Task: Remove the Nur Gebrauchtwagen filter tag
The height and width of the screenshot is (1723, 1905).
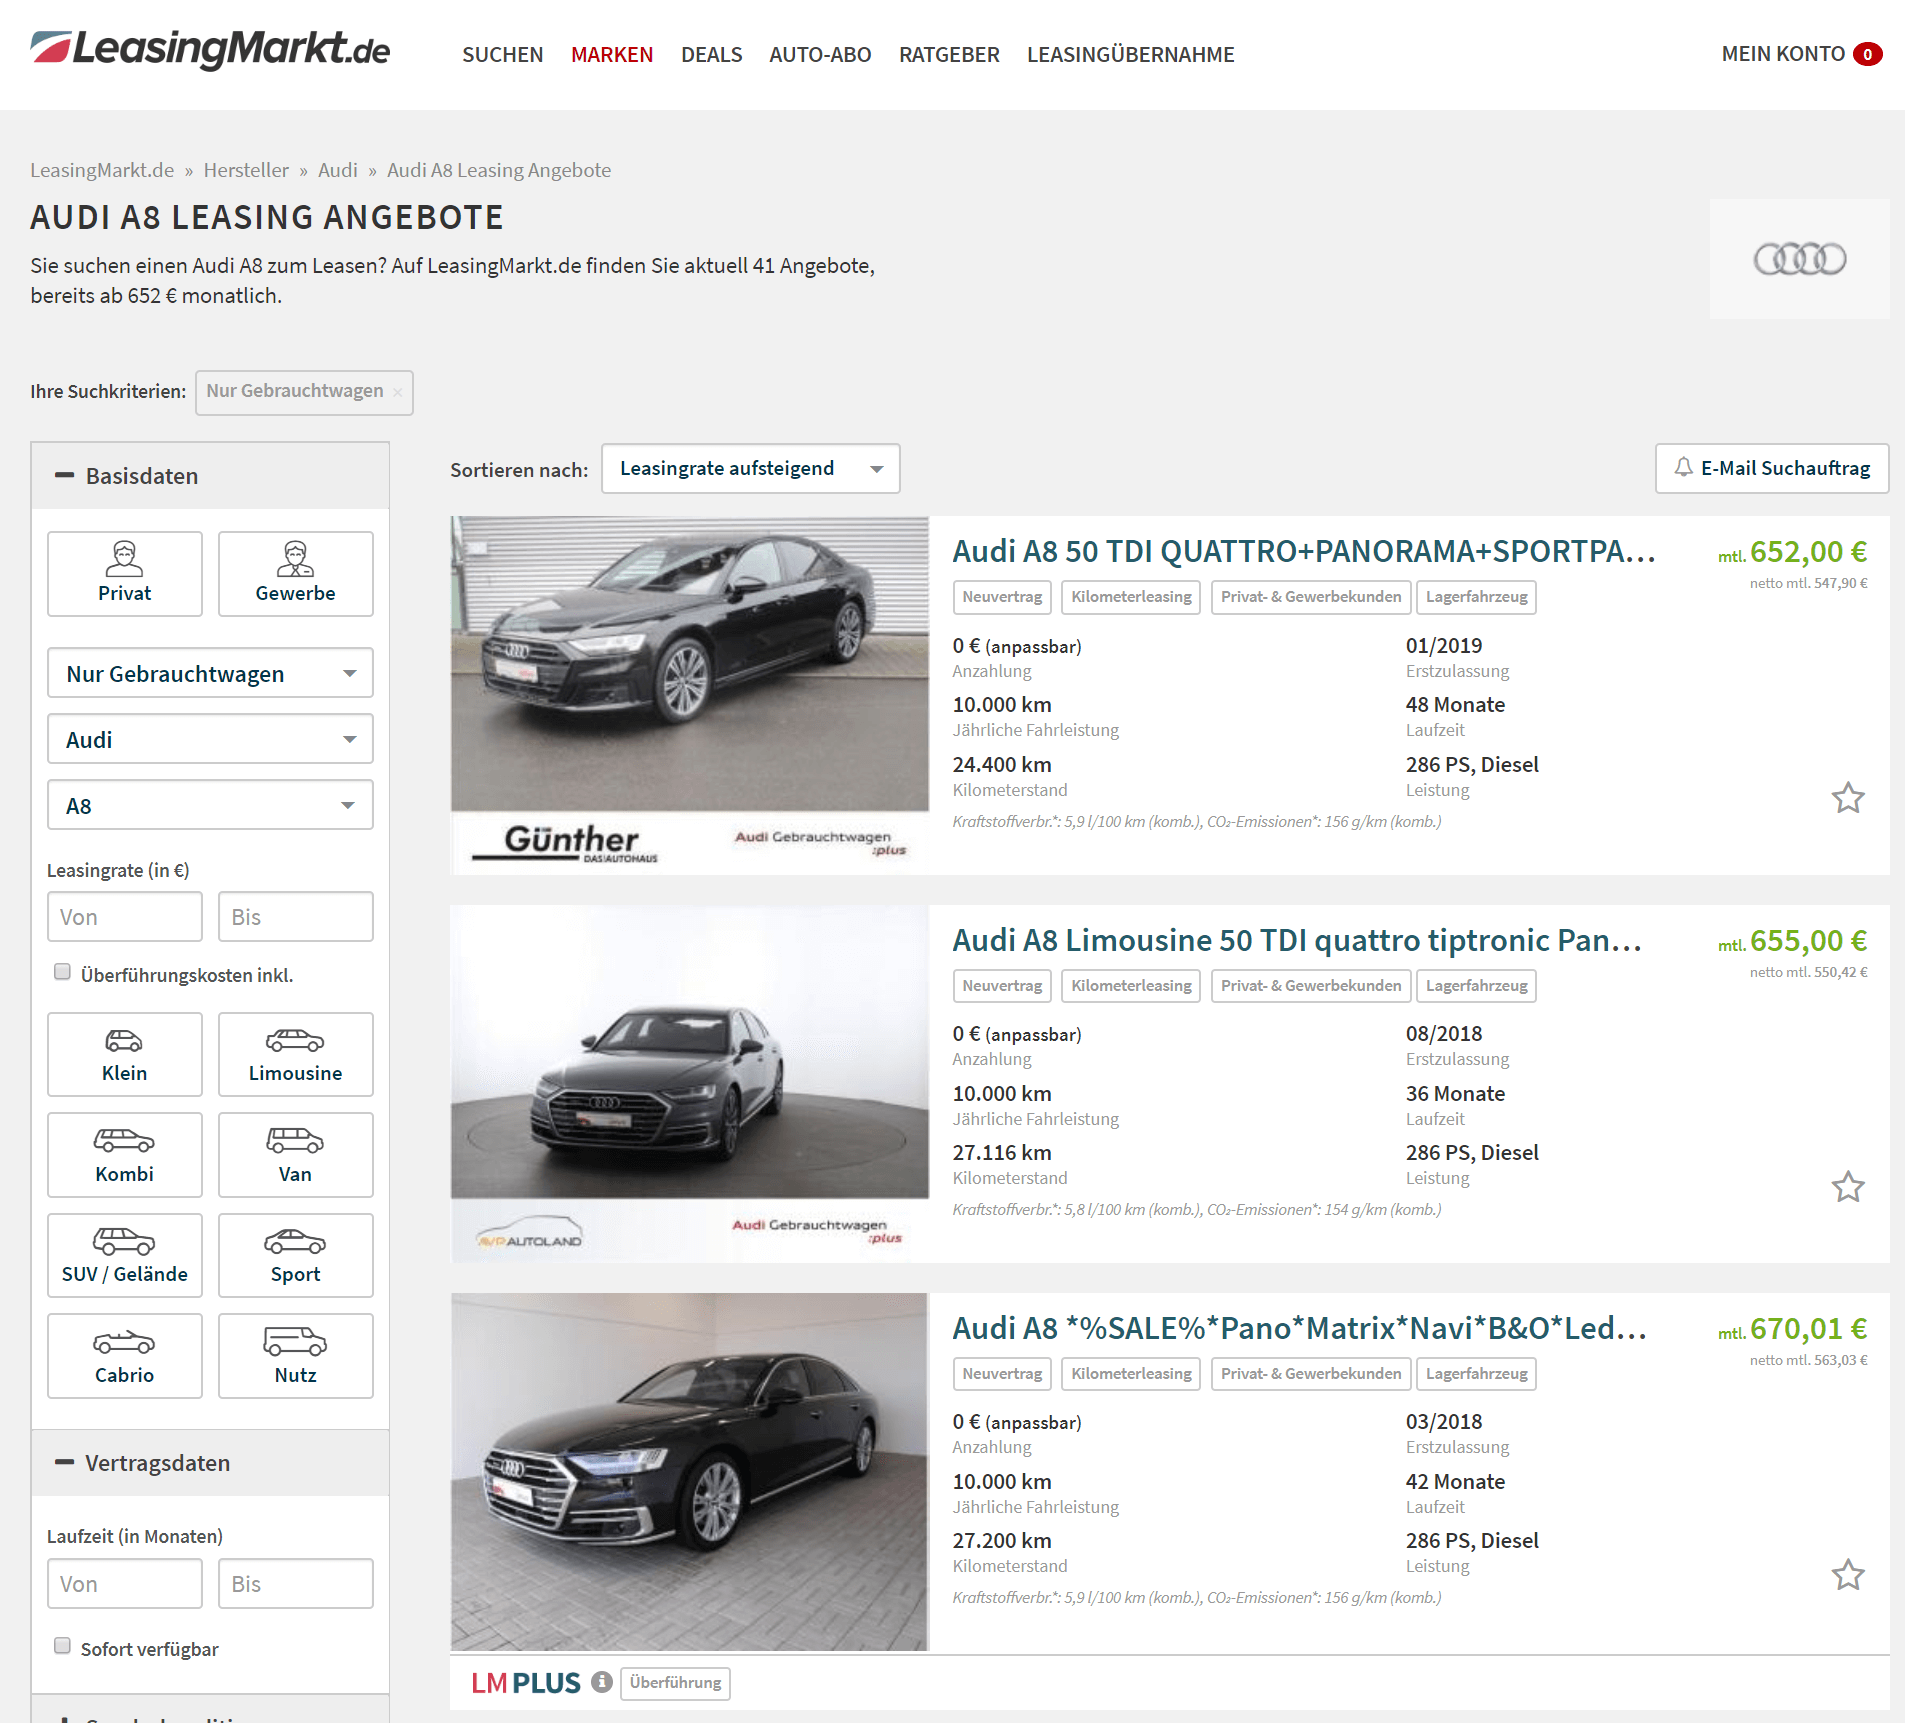Action: click(398, 392)
